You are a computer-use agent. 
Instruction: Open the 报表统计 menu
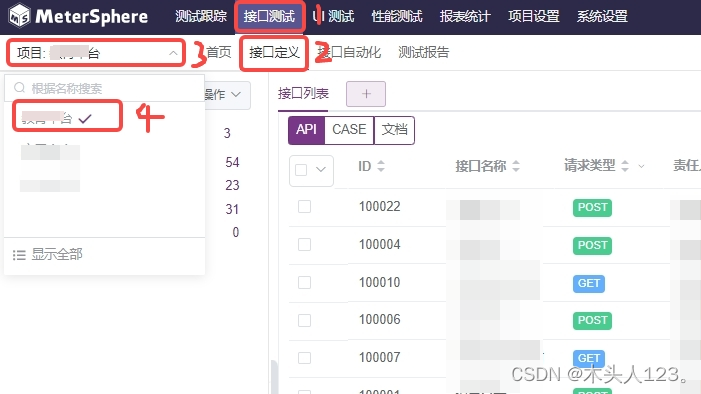[x=465, y=17]
